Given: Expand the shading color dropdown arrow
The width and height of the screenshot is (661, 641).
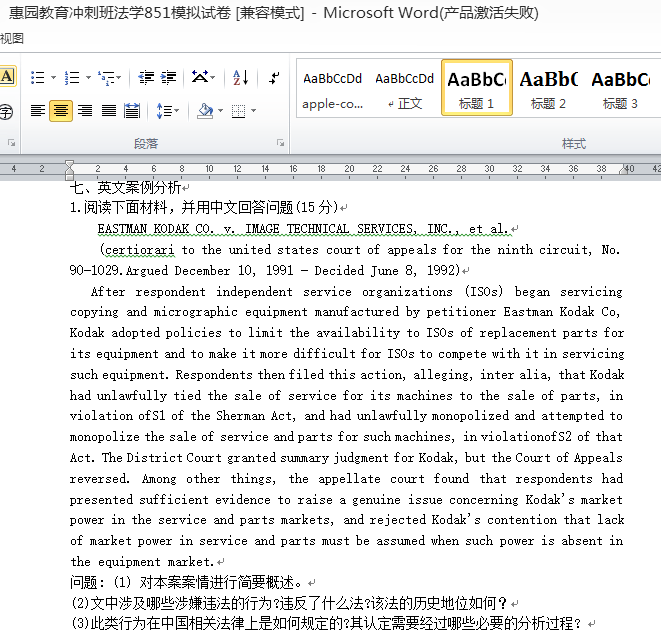Looking at the screenshot, I should point(220,111).
